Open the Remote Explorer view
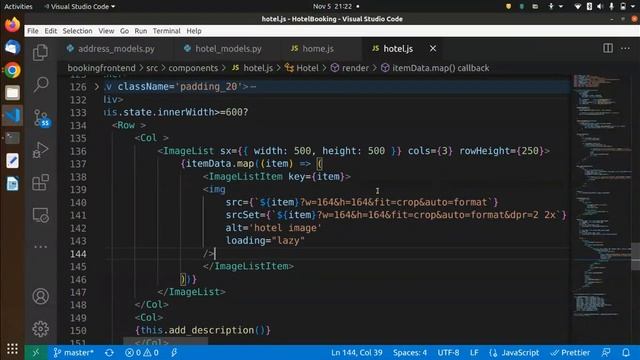 tap(40, 215)
